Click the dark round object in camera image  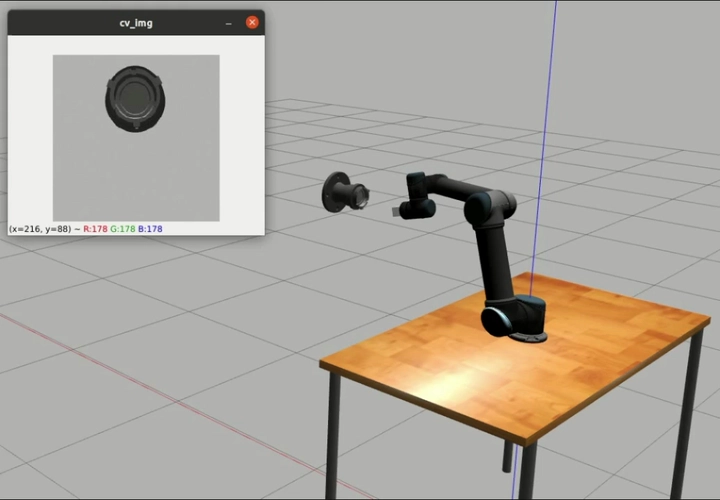134,98
